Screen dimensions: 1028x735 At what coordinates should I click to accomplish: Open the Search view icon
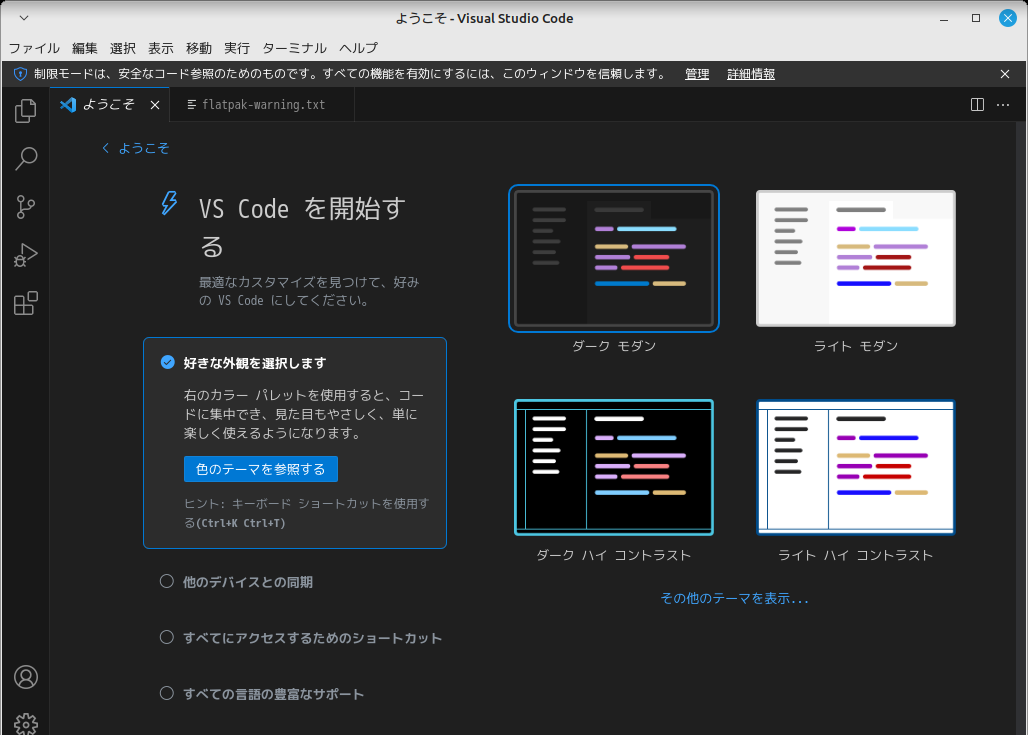[x=26, y=158]
